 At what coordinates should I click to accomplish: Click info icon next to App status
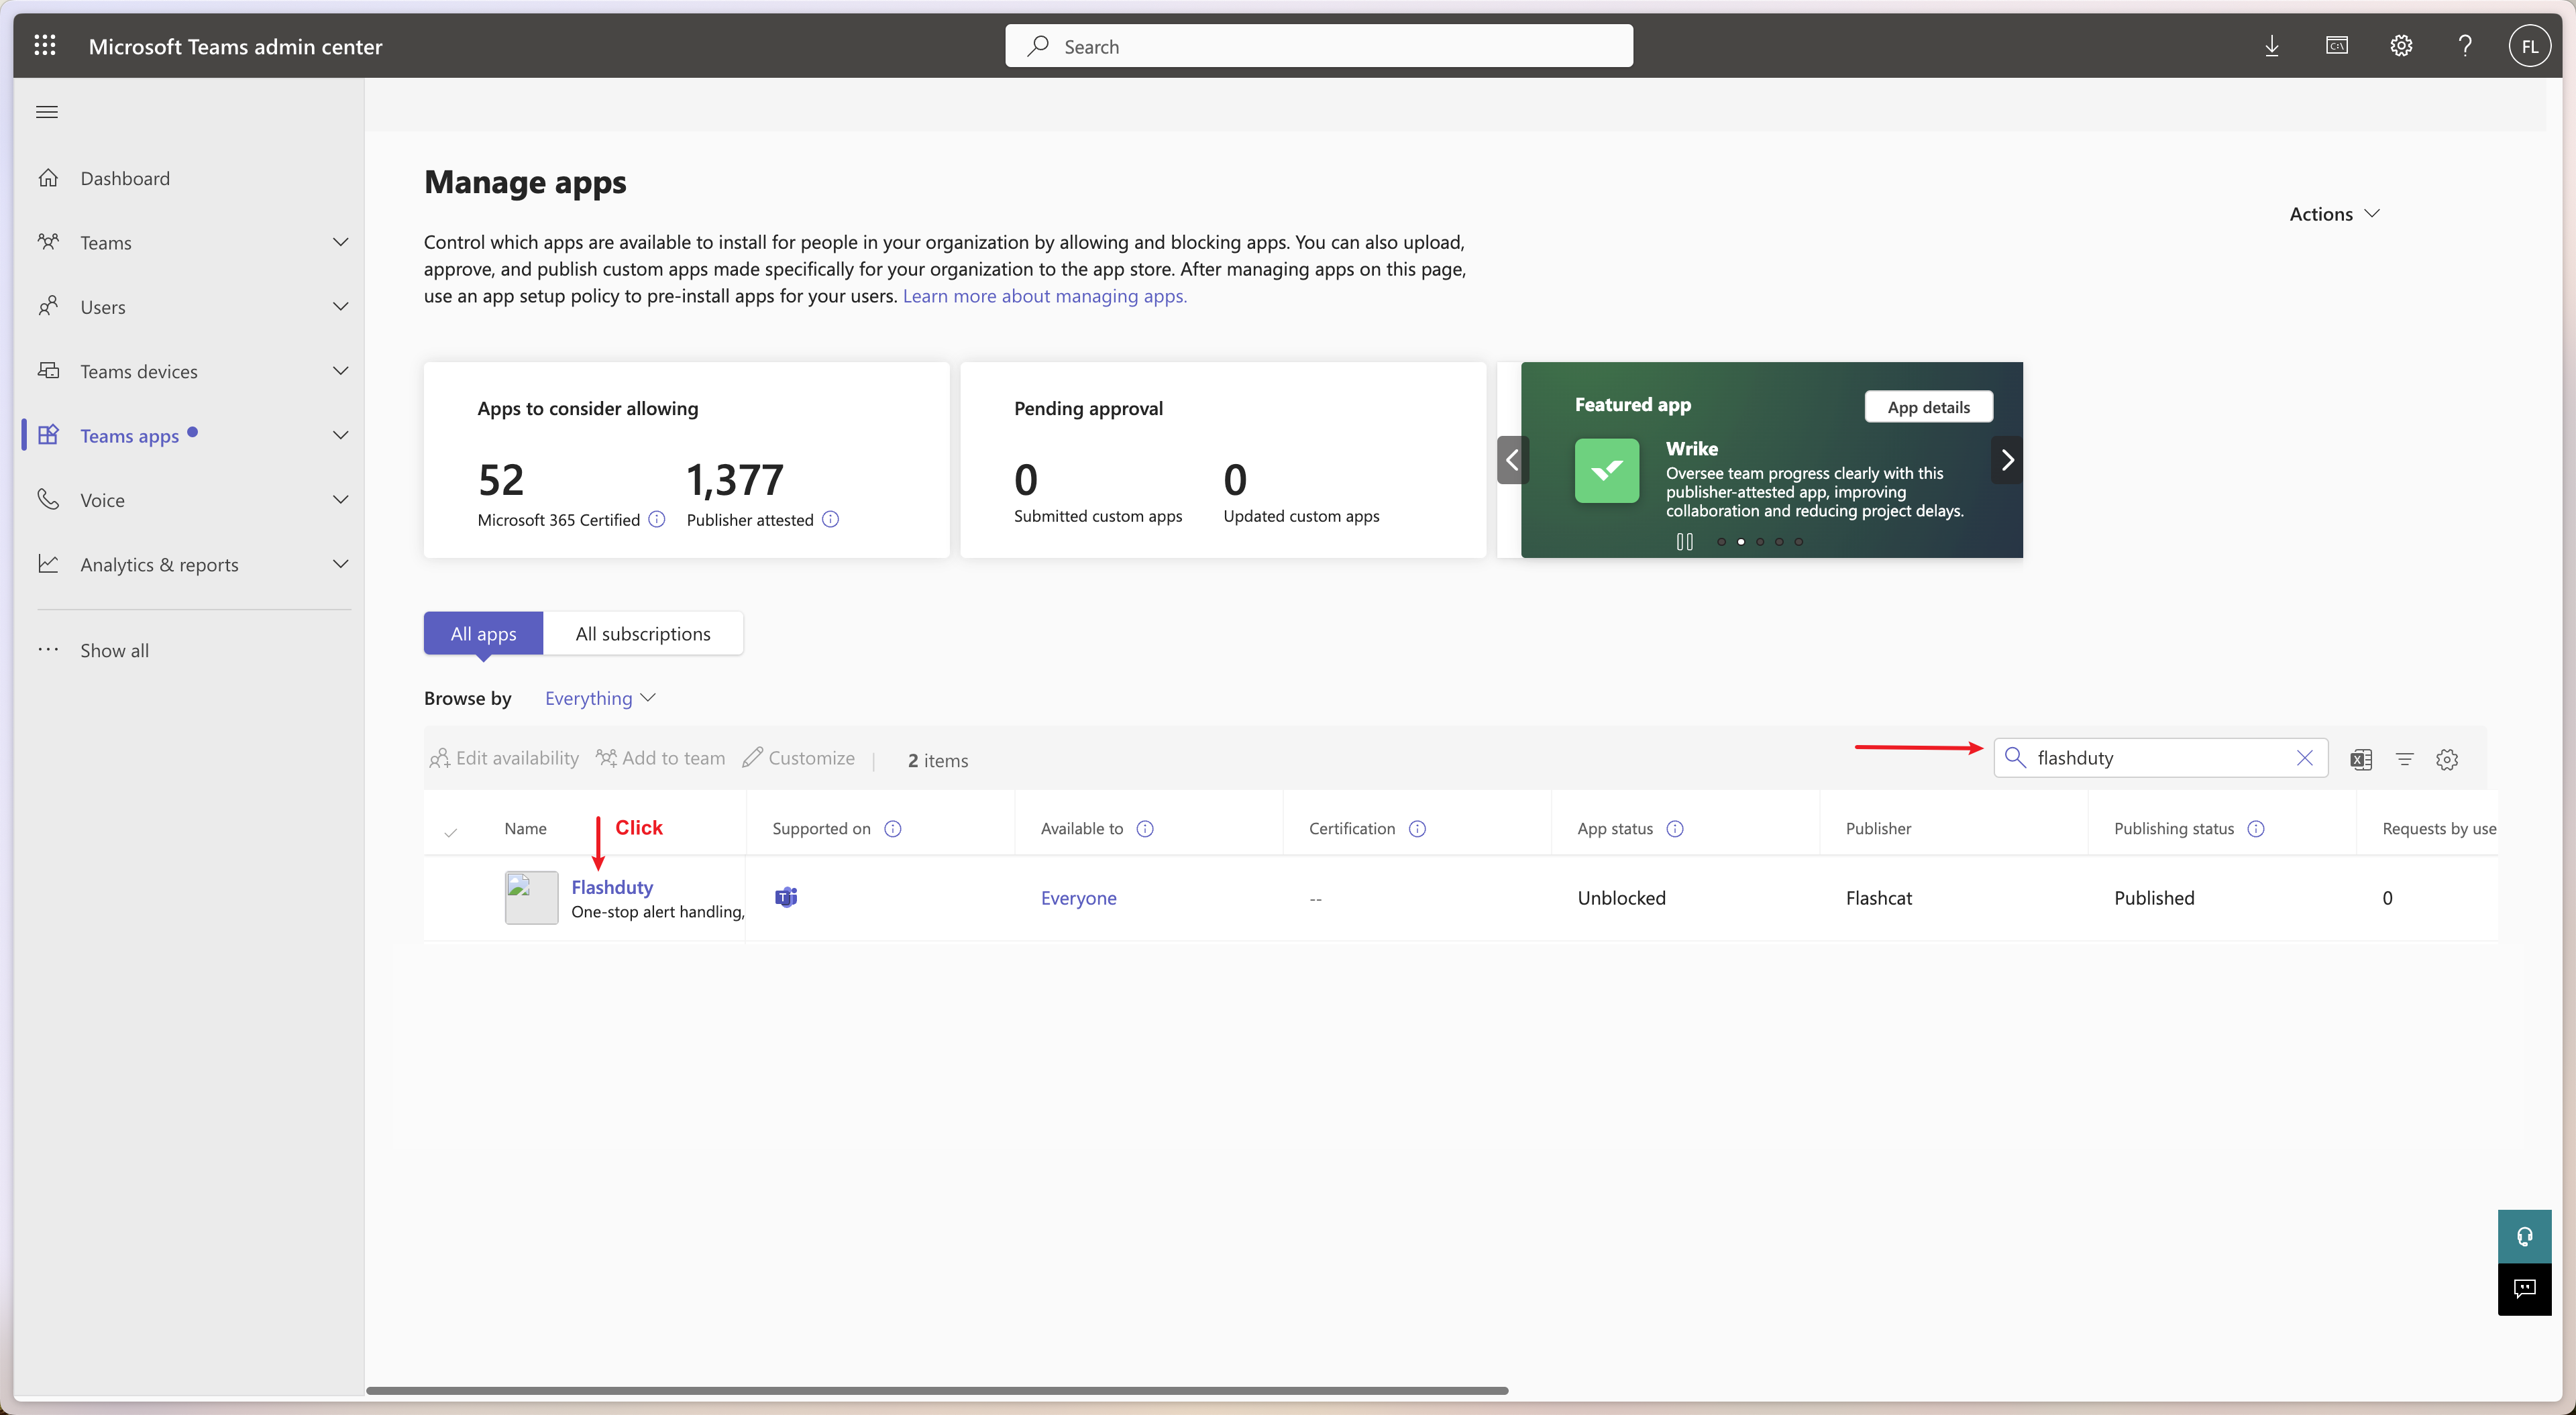coord(1675,828)
